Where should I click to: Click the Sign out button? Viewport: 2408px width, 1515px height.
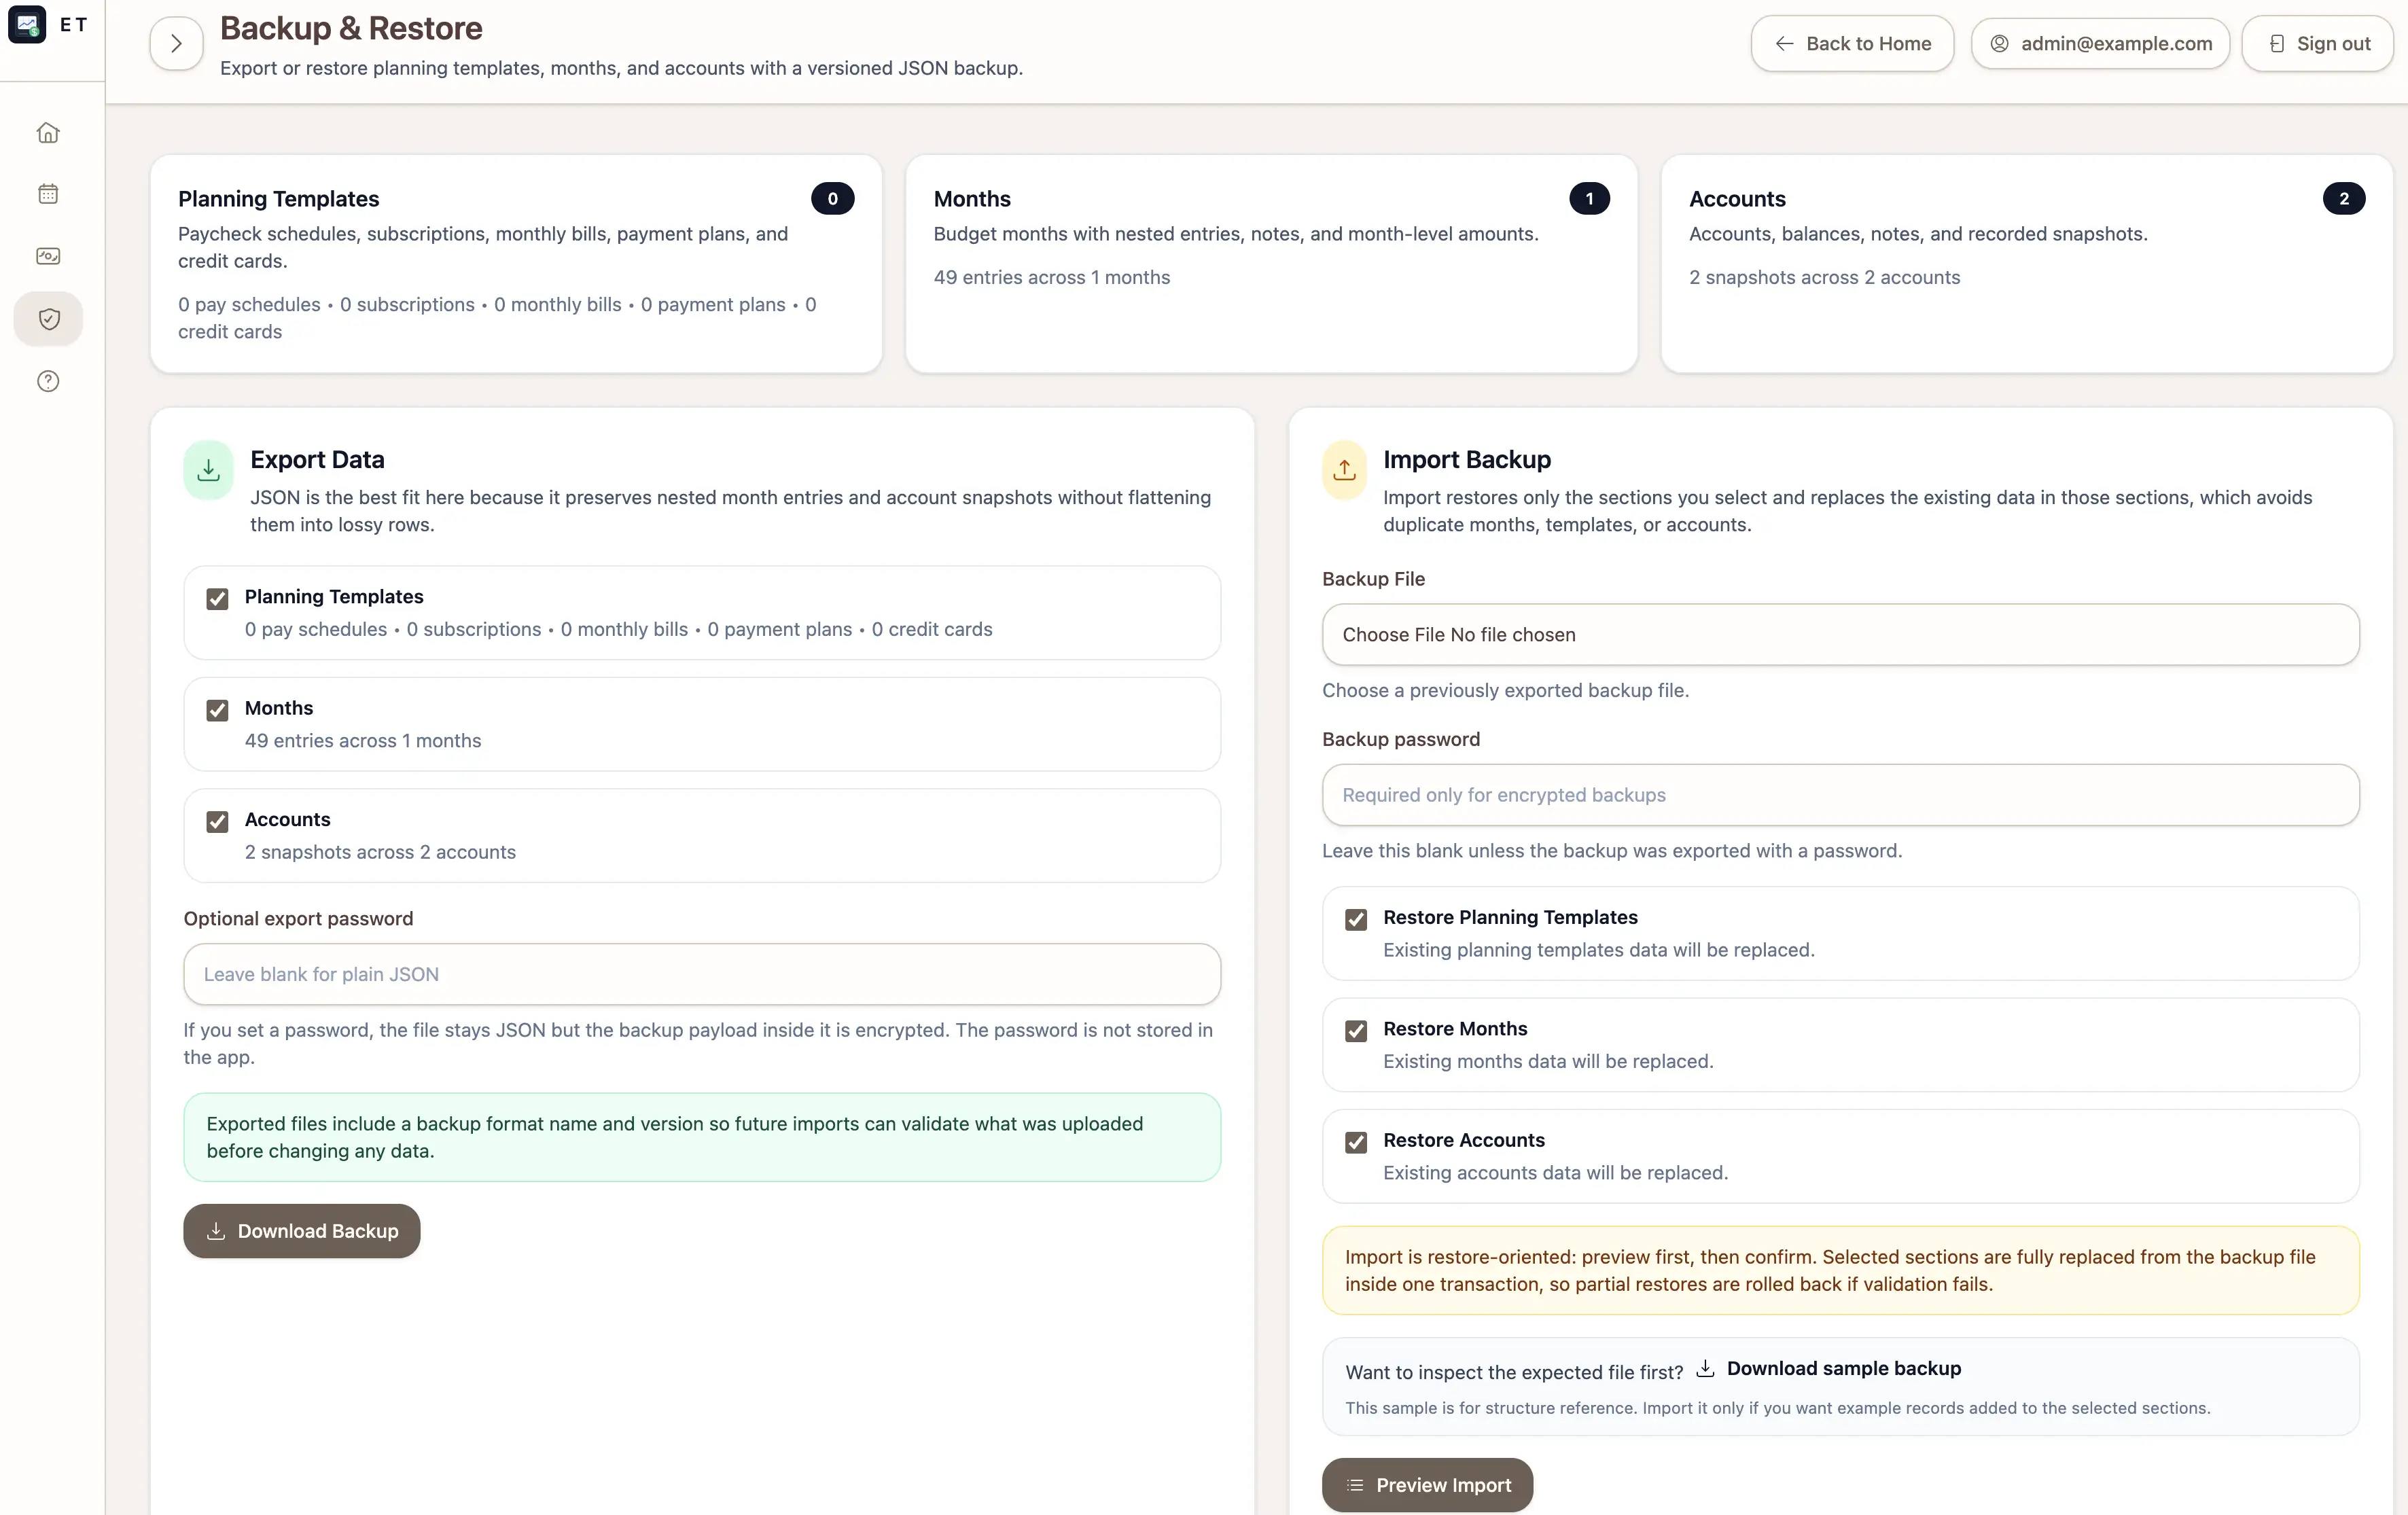pos(2318,44)
